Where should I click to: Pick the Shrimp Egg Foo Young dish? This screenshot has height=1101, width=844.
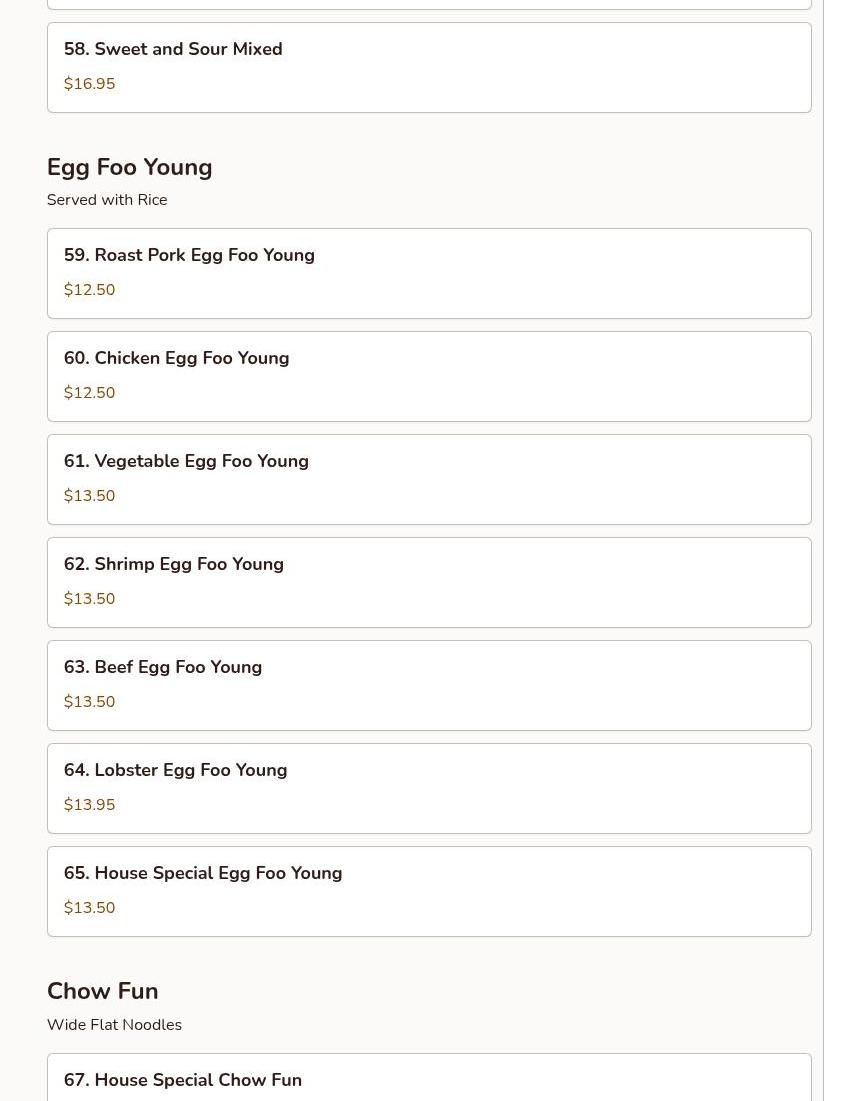click(x=174, y=564)
